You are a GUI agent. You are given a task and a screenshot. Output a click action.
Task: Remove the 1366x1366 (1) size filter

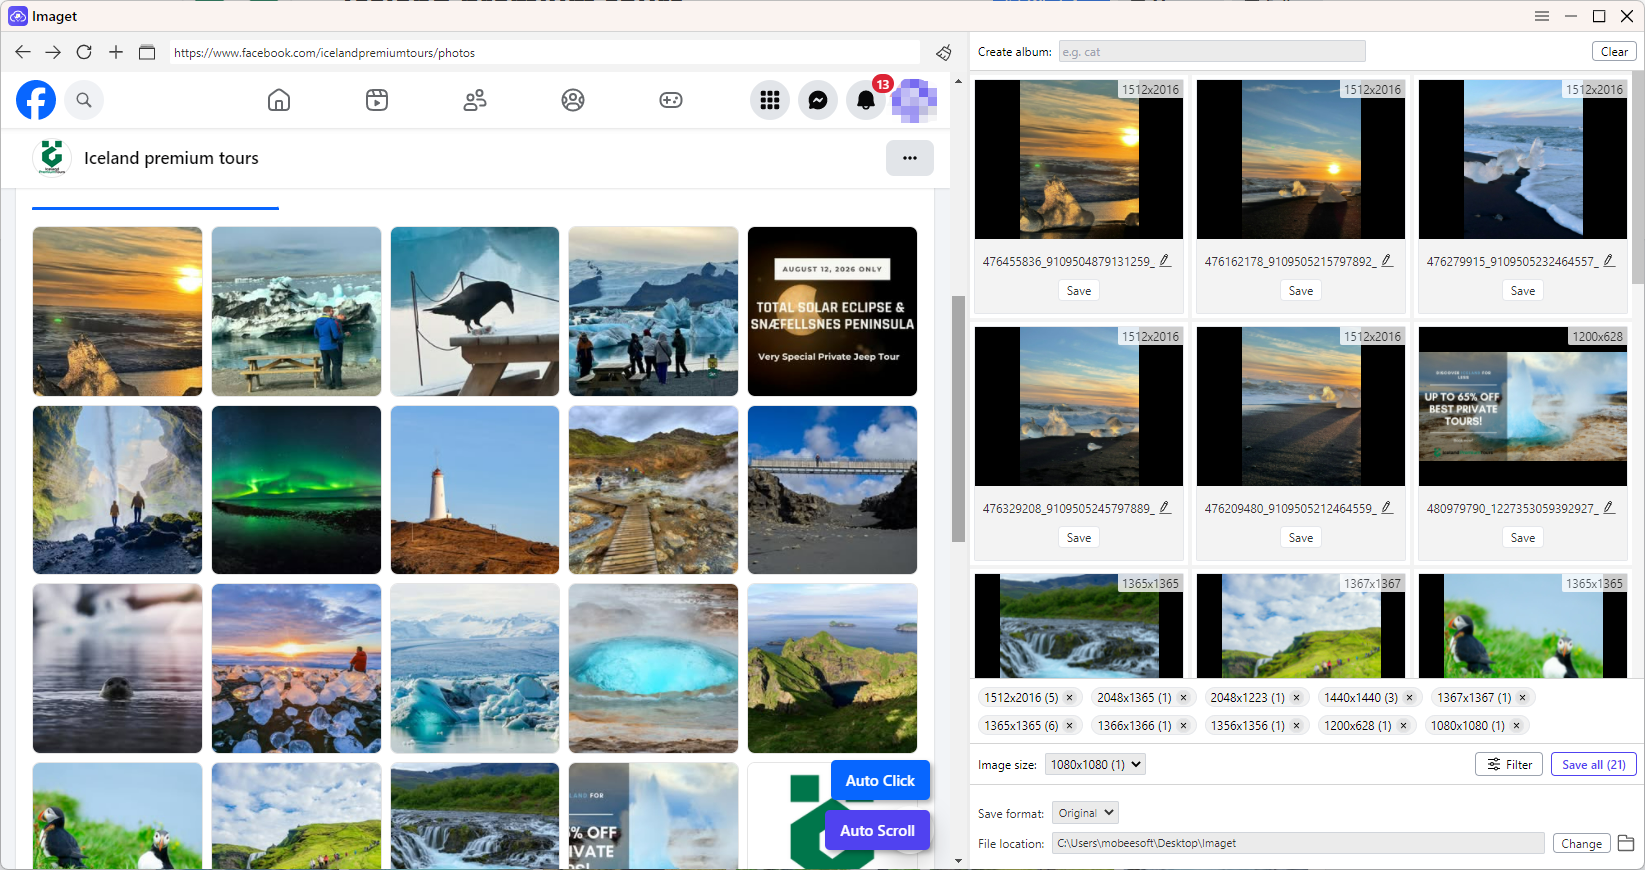click(x=1183, y=726)
